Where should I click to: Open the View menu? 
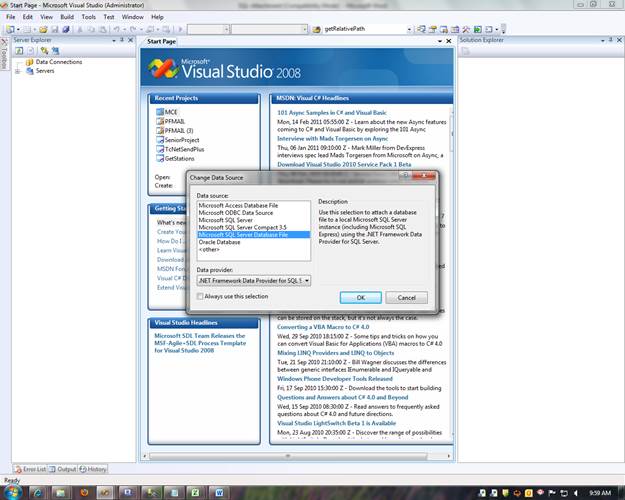tap(46, 17)
